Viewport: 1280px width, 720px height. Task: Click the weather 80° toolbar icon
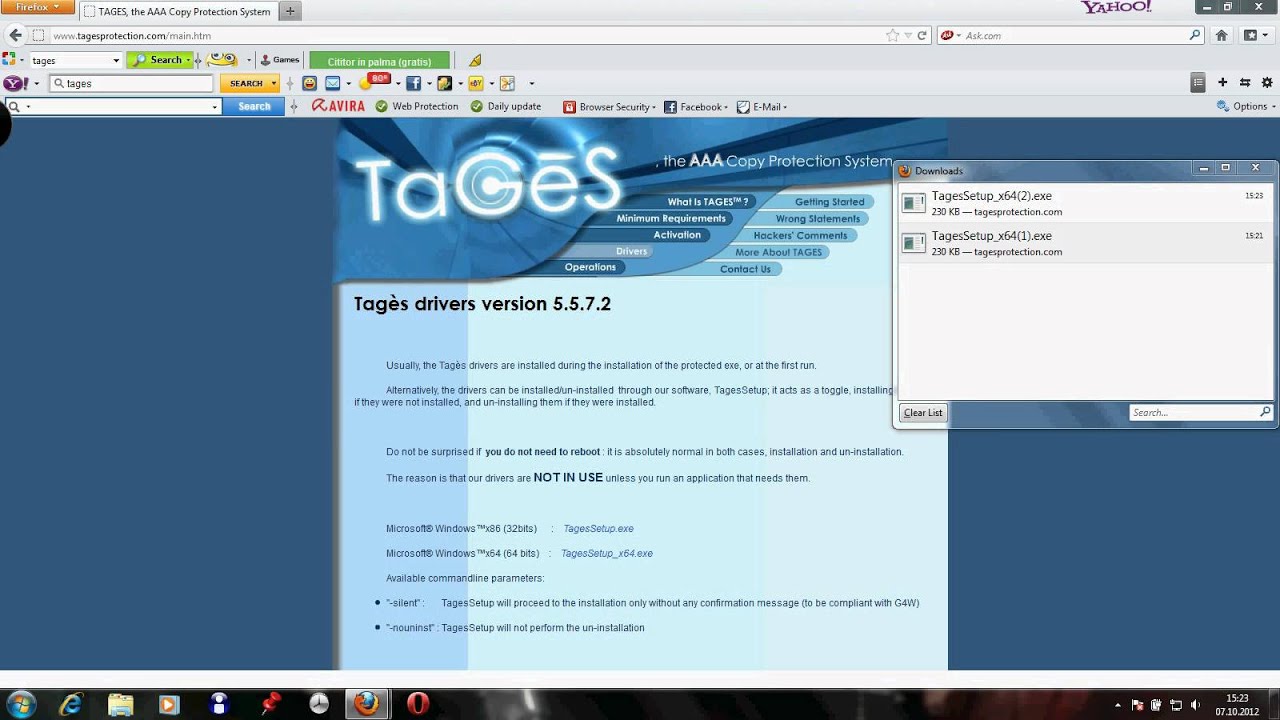(x=374, y=81)
